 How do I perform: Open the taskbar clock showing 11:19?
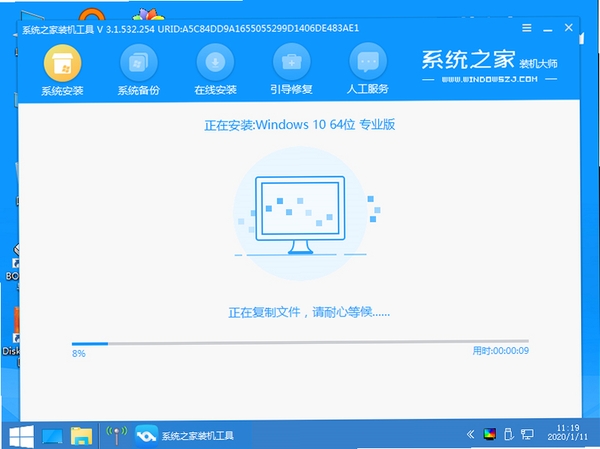point(567,433)
